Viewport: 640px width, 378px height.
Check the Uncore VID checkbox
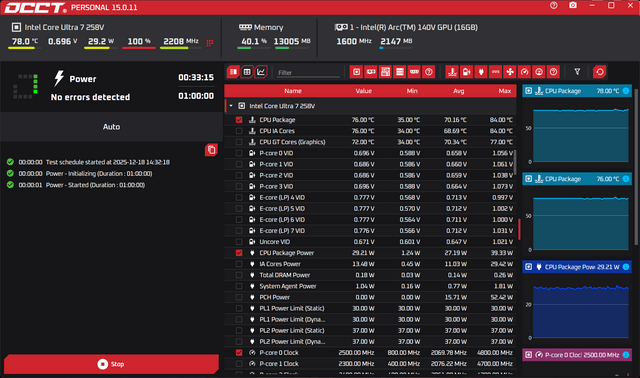coord(239,242)
